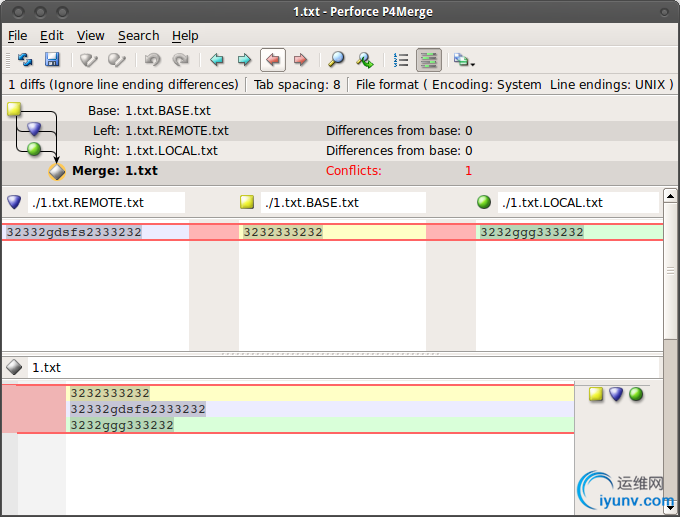Image resolution: width=680 pixels, height=517 pixels.
Task: Toggle local text with green circle in merge pane
Action: [636, 394]
